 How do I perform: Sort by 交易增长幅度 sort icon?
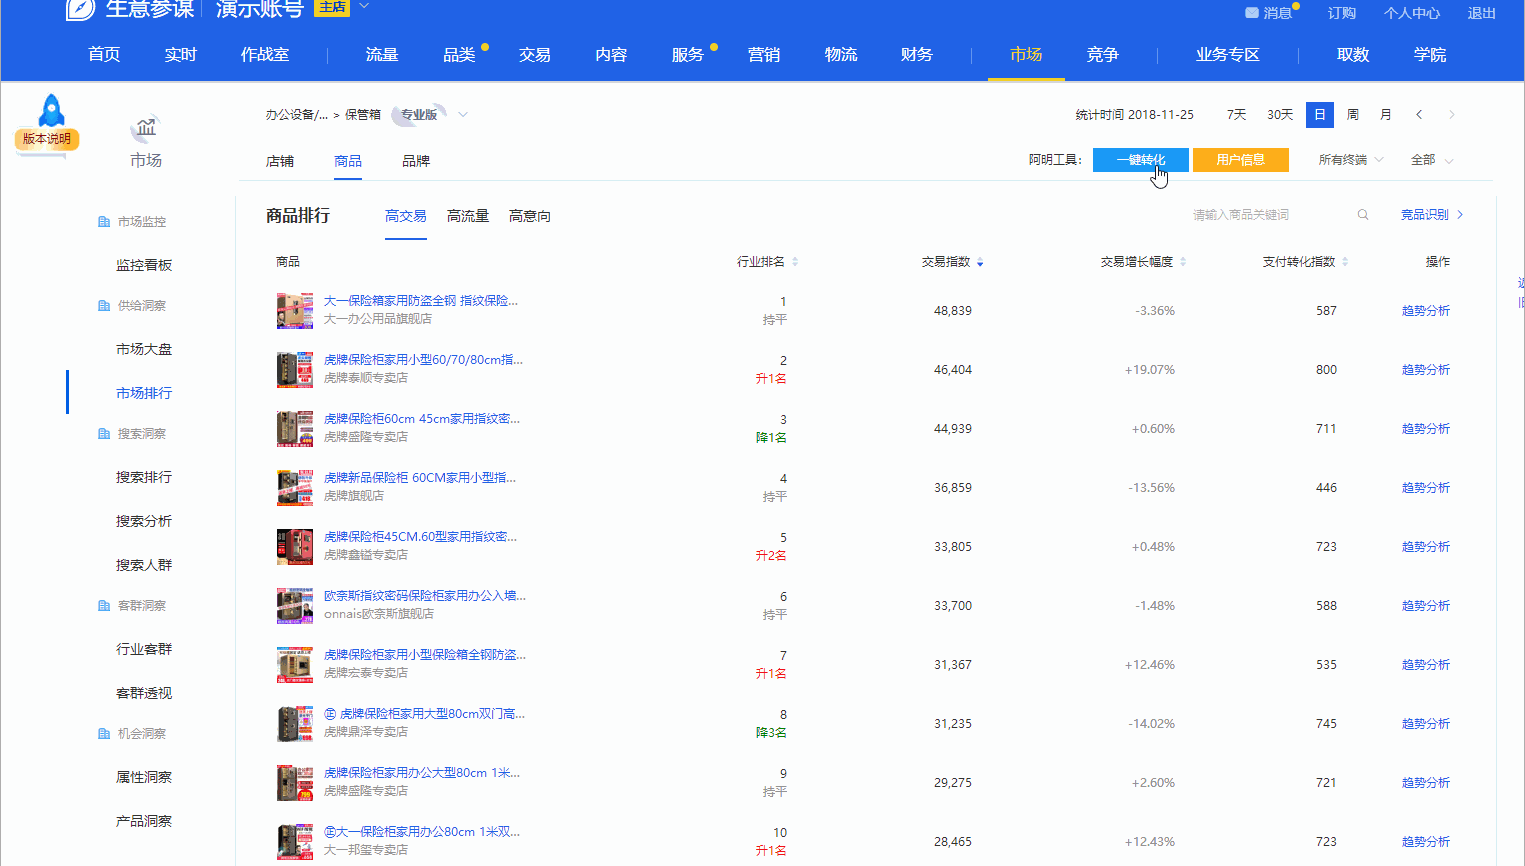[x=1183, y=262]
